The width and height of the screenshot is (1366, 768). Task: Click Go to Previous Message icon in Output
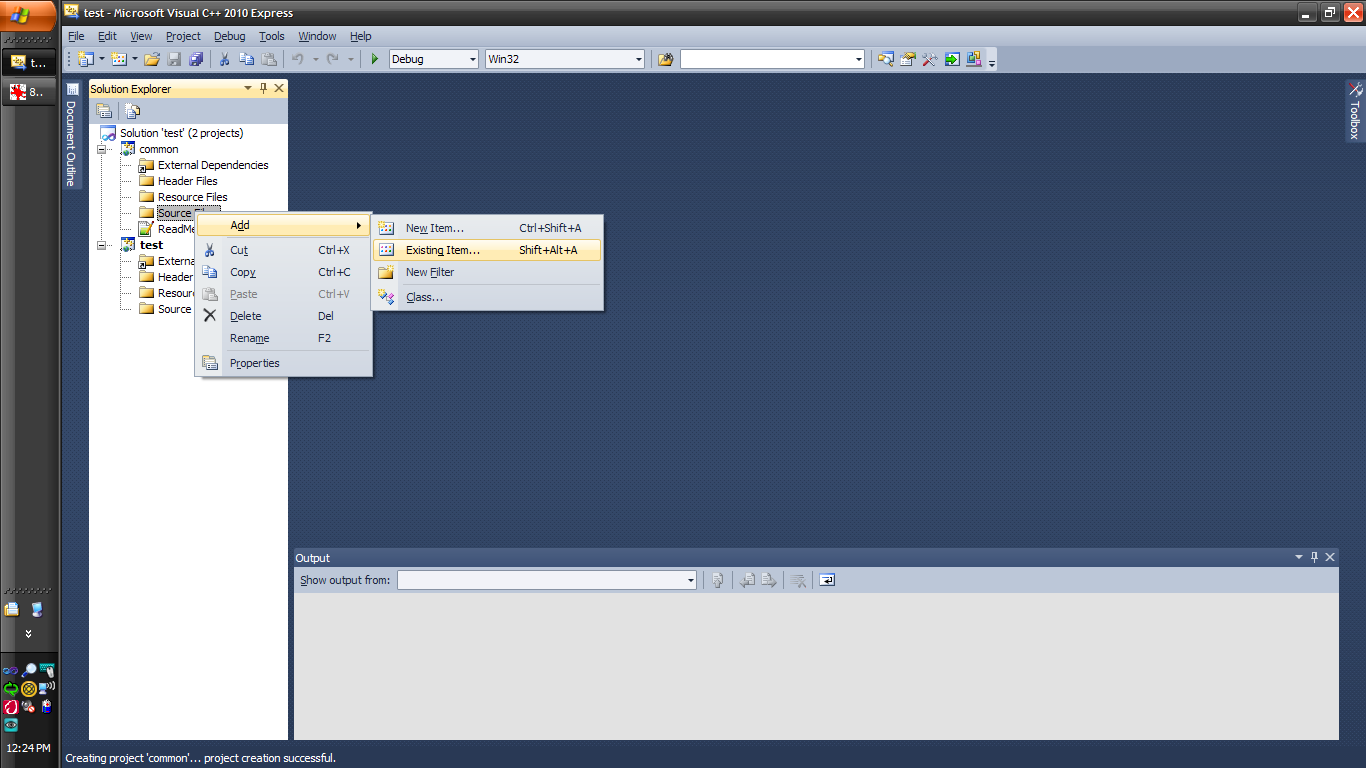pos(747,580)
